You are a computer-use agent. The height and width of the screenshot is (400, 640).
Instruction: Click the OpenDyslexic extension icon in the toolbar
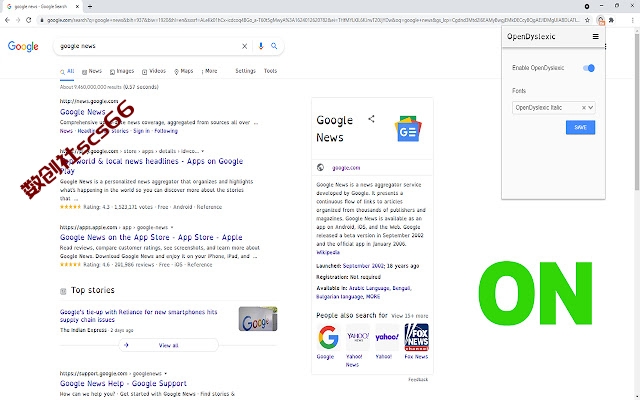(600, 20)
